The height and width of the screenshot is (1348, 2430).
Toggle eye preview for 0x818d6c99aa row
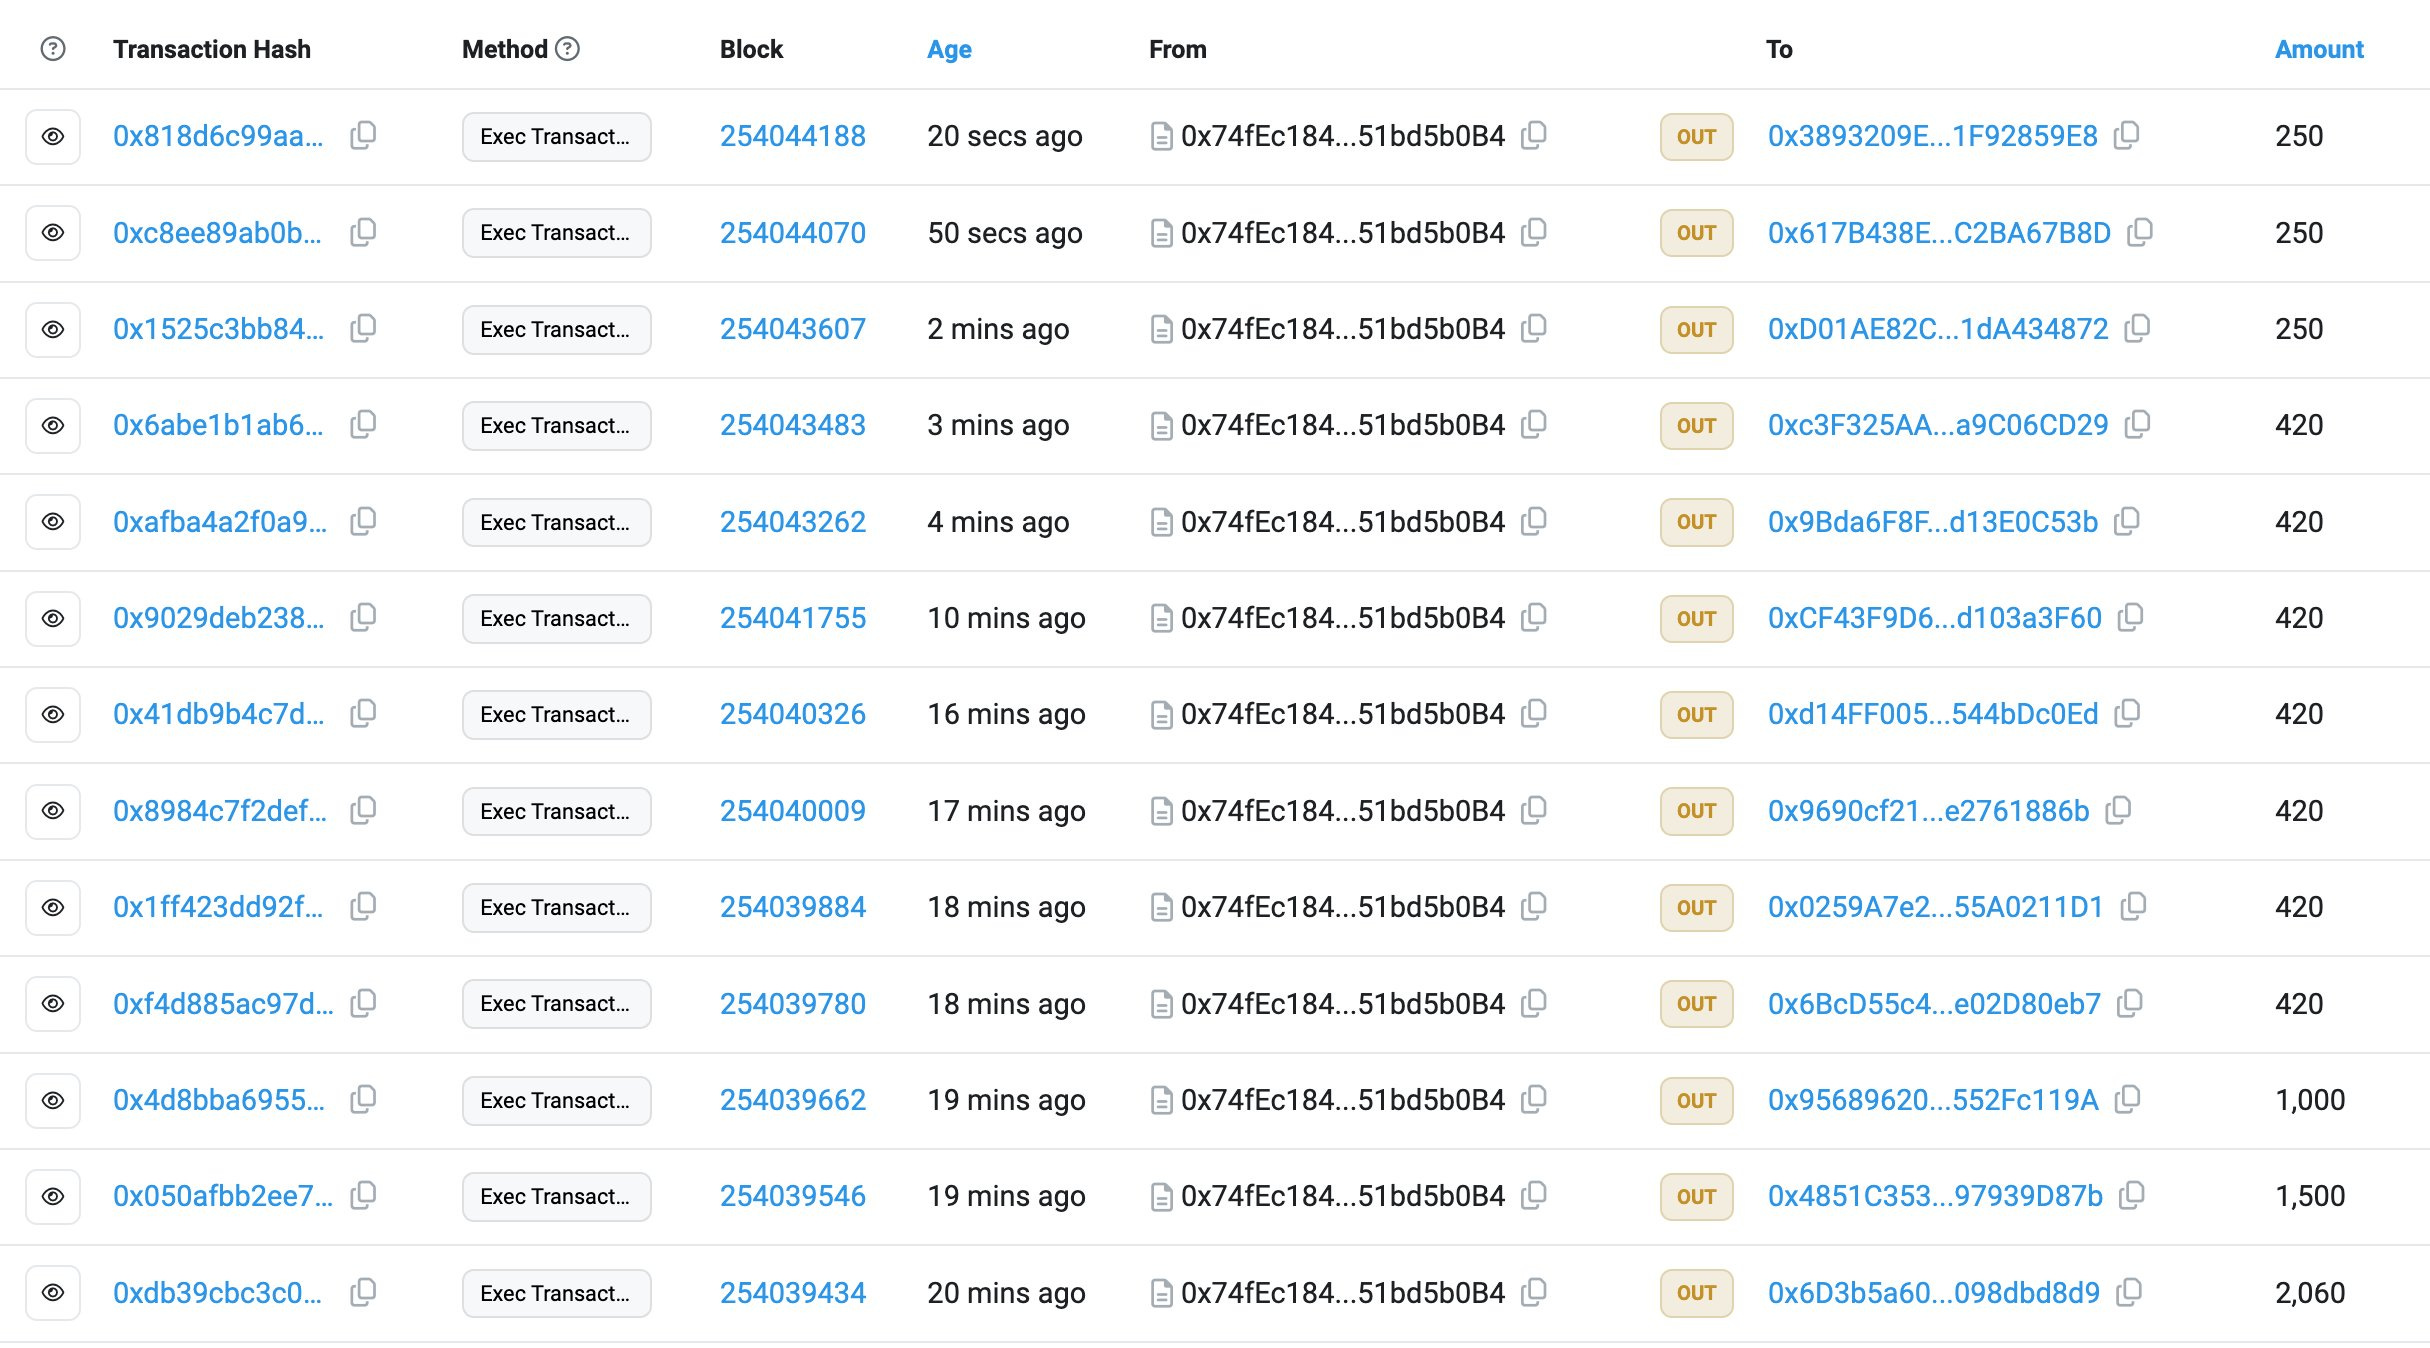pyautogui.click(x=53, y=137)
